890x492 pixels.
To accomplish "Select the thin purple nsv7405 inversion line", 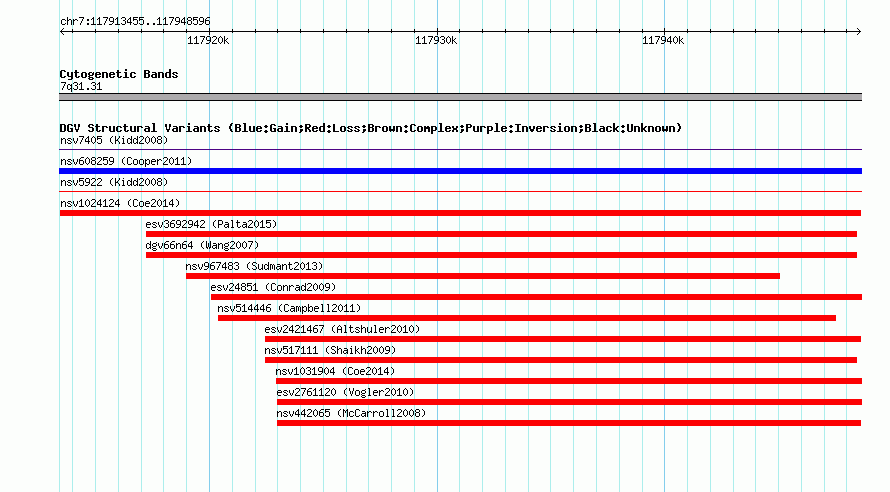I will click(460, 150).
